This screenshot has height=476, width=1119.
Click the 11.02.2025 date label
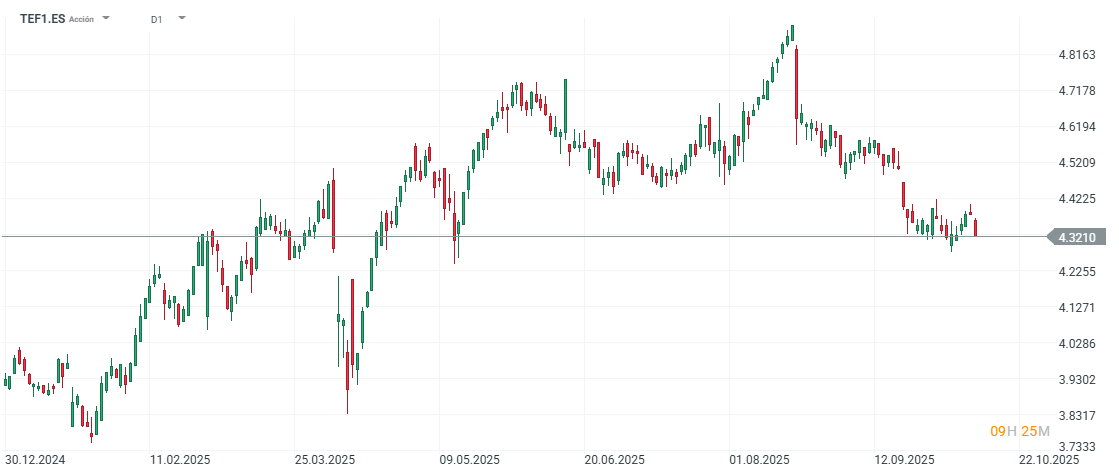pos(179,460)
